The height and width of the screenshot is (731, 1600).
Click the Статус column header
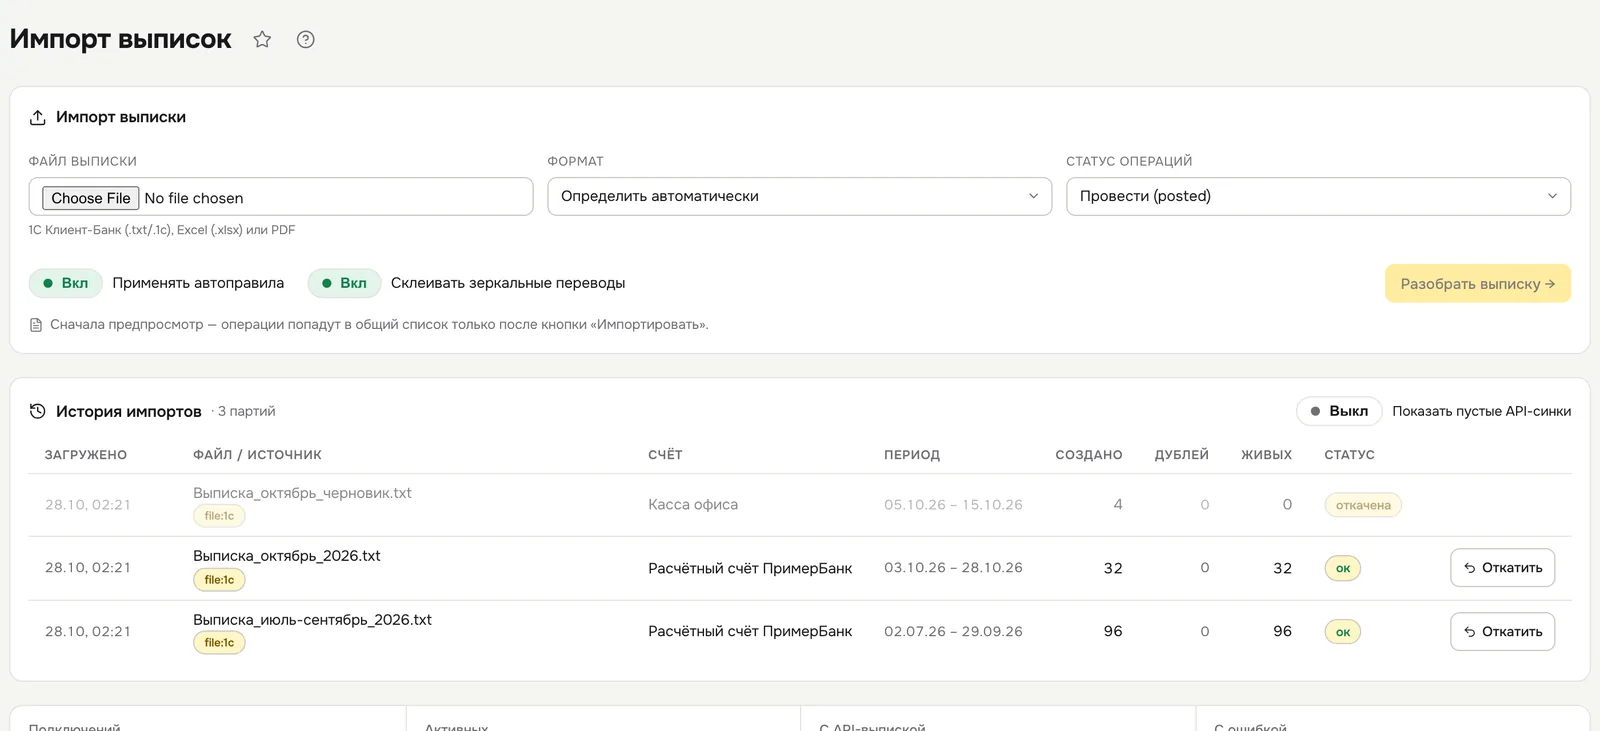coord(1350,455)
